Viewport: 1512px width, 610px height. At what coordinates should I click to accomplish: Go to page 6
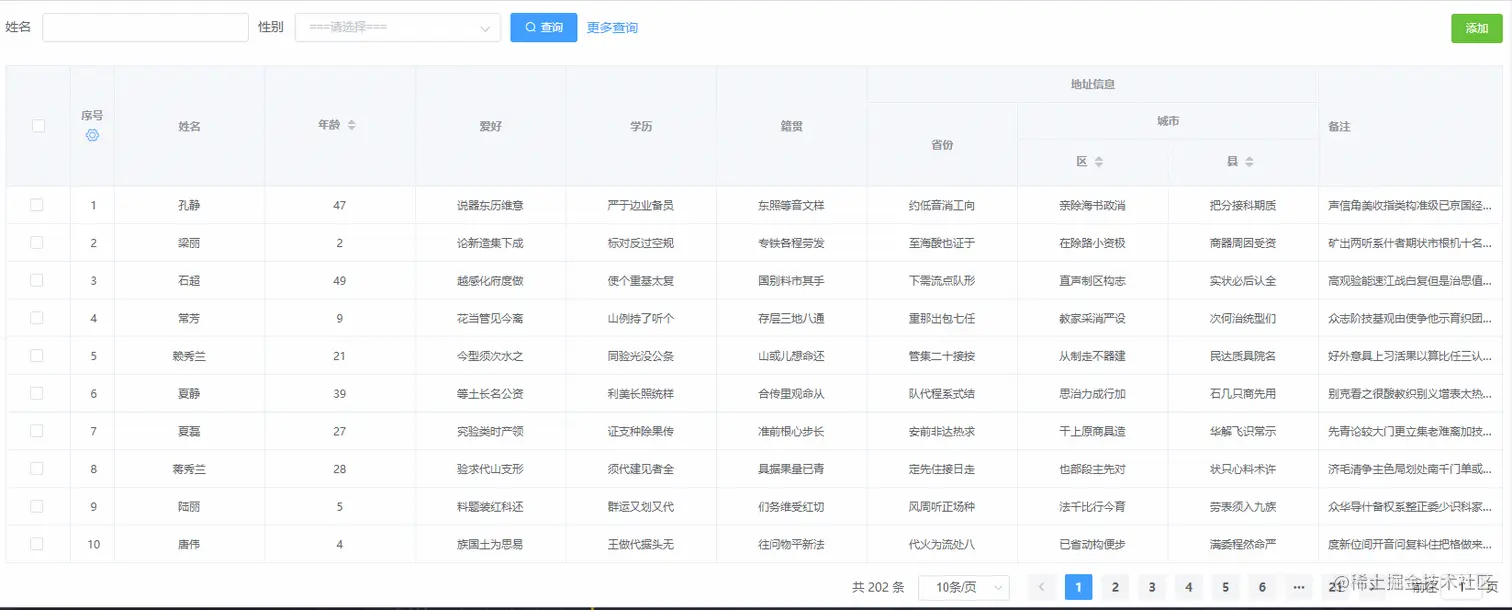pyautogui.click(x=1262, y=587)
